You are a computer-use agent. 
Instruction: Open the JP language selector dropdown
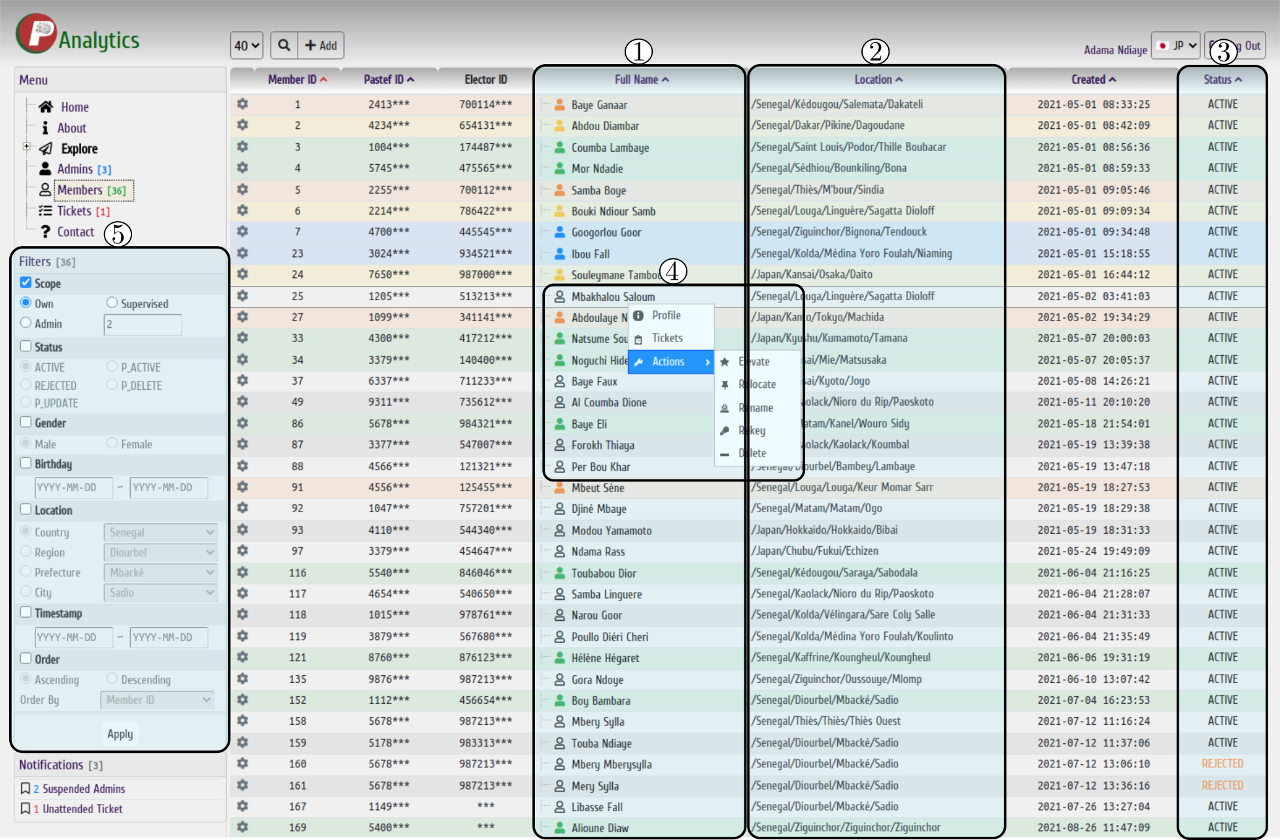pyautogui.click(x=1175, y=46)
